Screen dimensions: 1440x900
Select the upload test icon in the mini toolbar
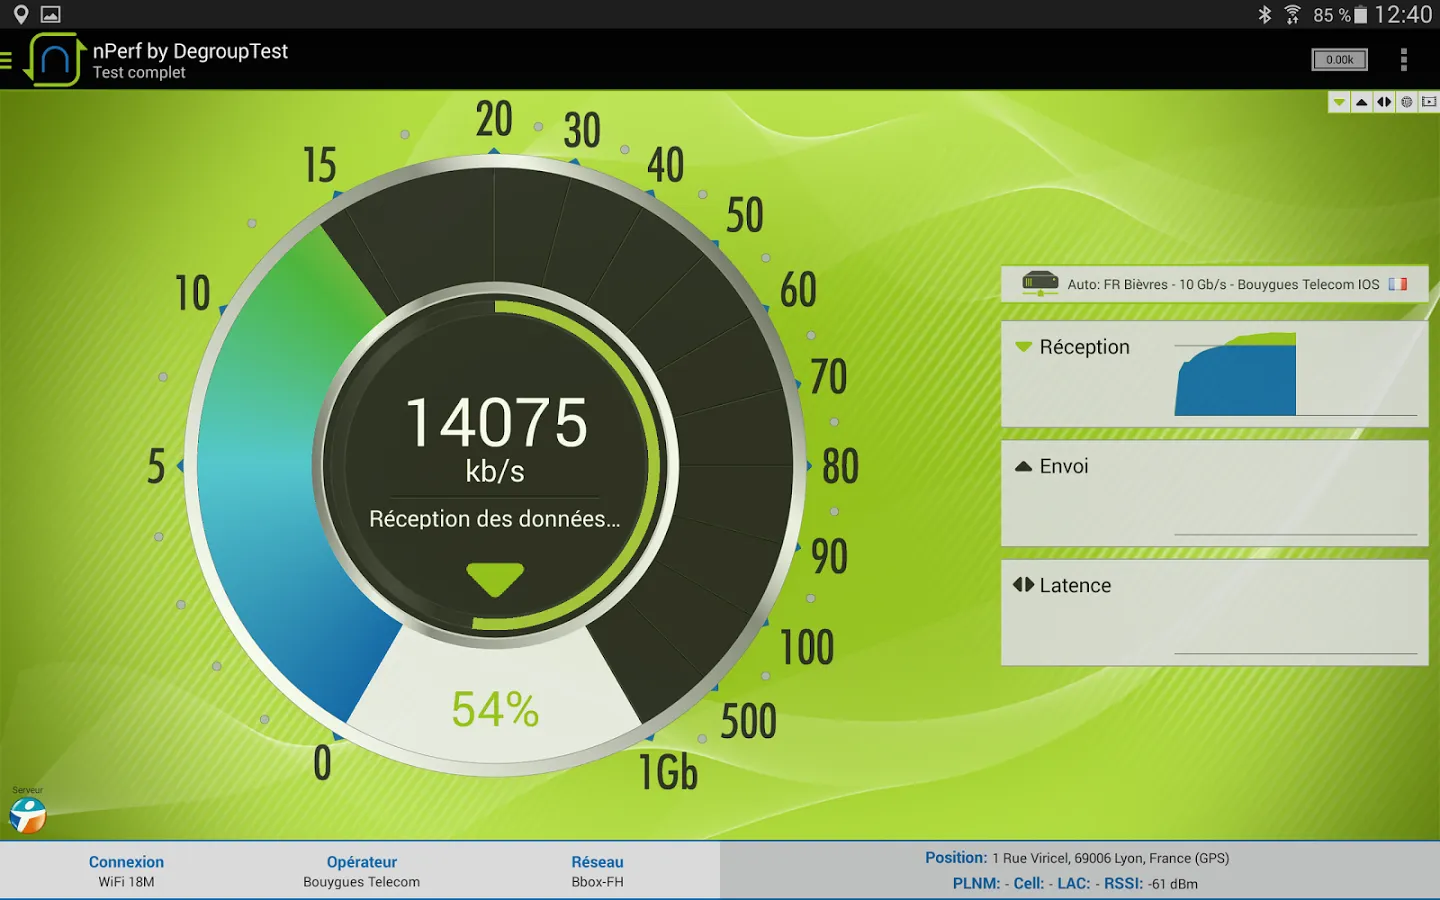pos(1361,102)
